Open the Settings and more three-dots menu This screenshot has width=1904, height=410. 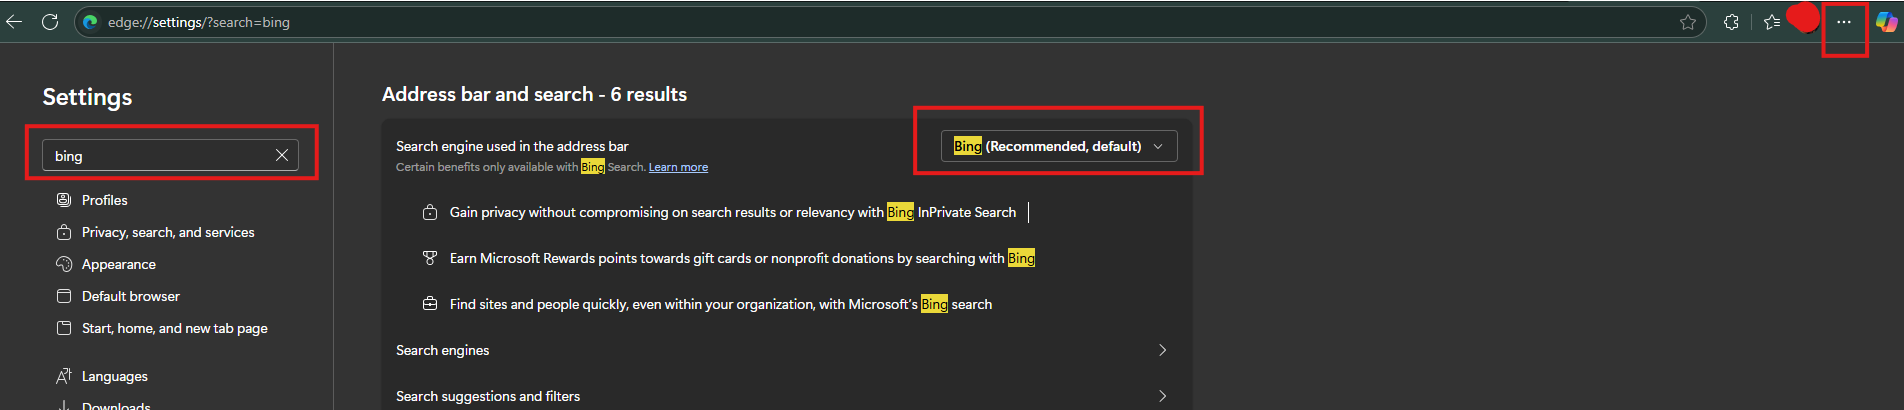tap(1844, 22)
